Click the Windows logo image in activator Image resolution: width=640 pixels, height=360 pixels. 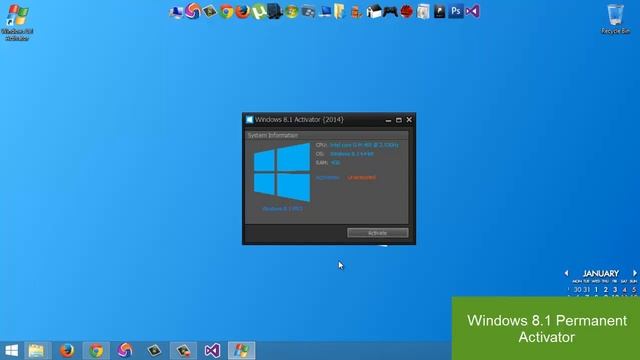click(282, 172)
